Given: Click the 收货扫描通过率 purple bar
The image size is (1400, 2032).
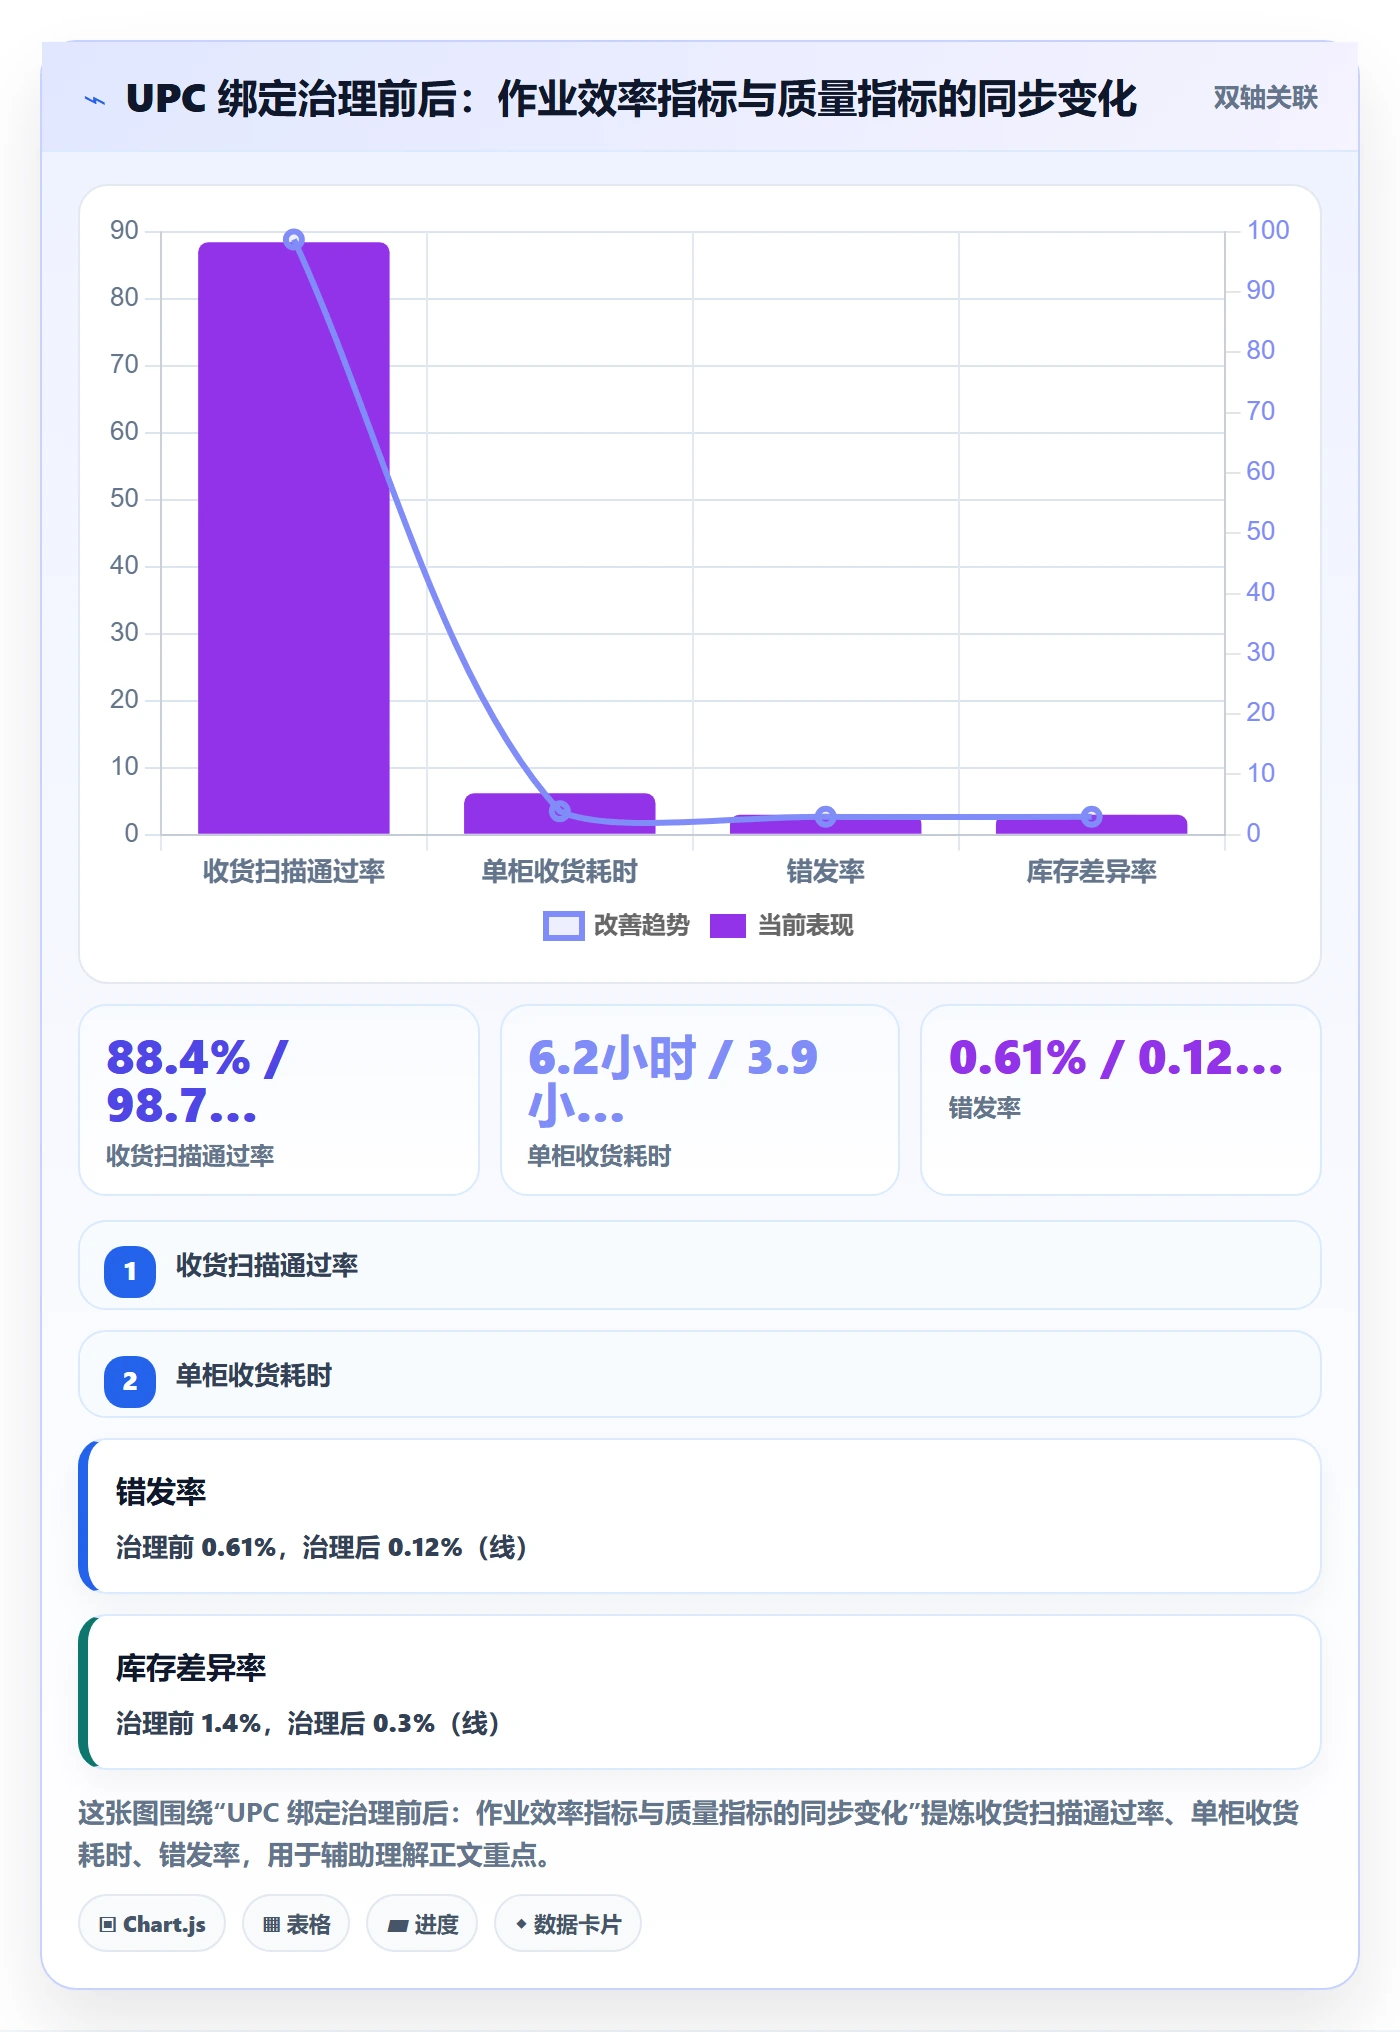Looking at the screenshot, I should click(294, 538).
